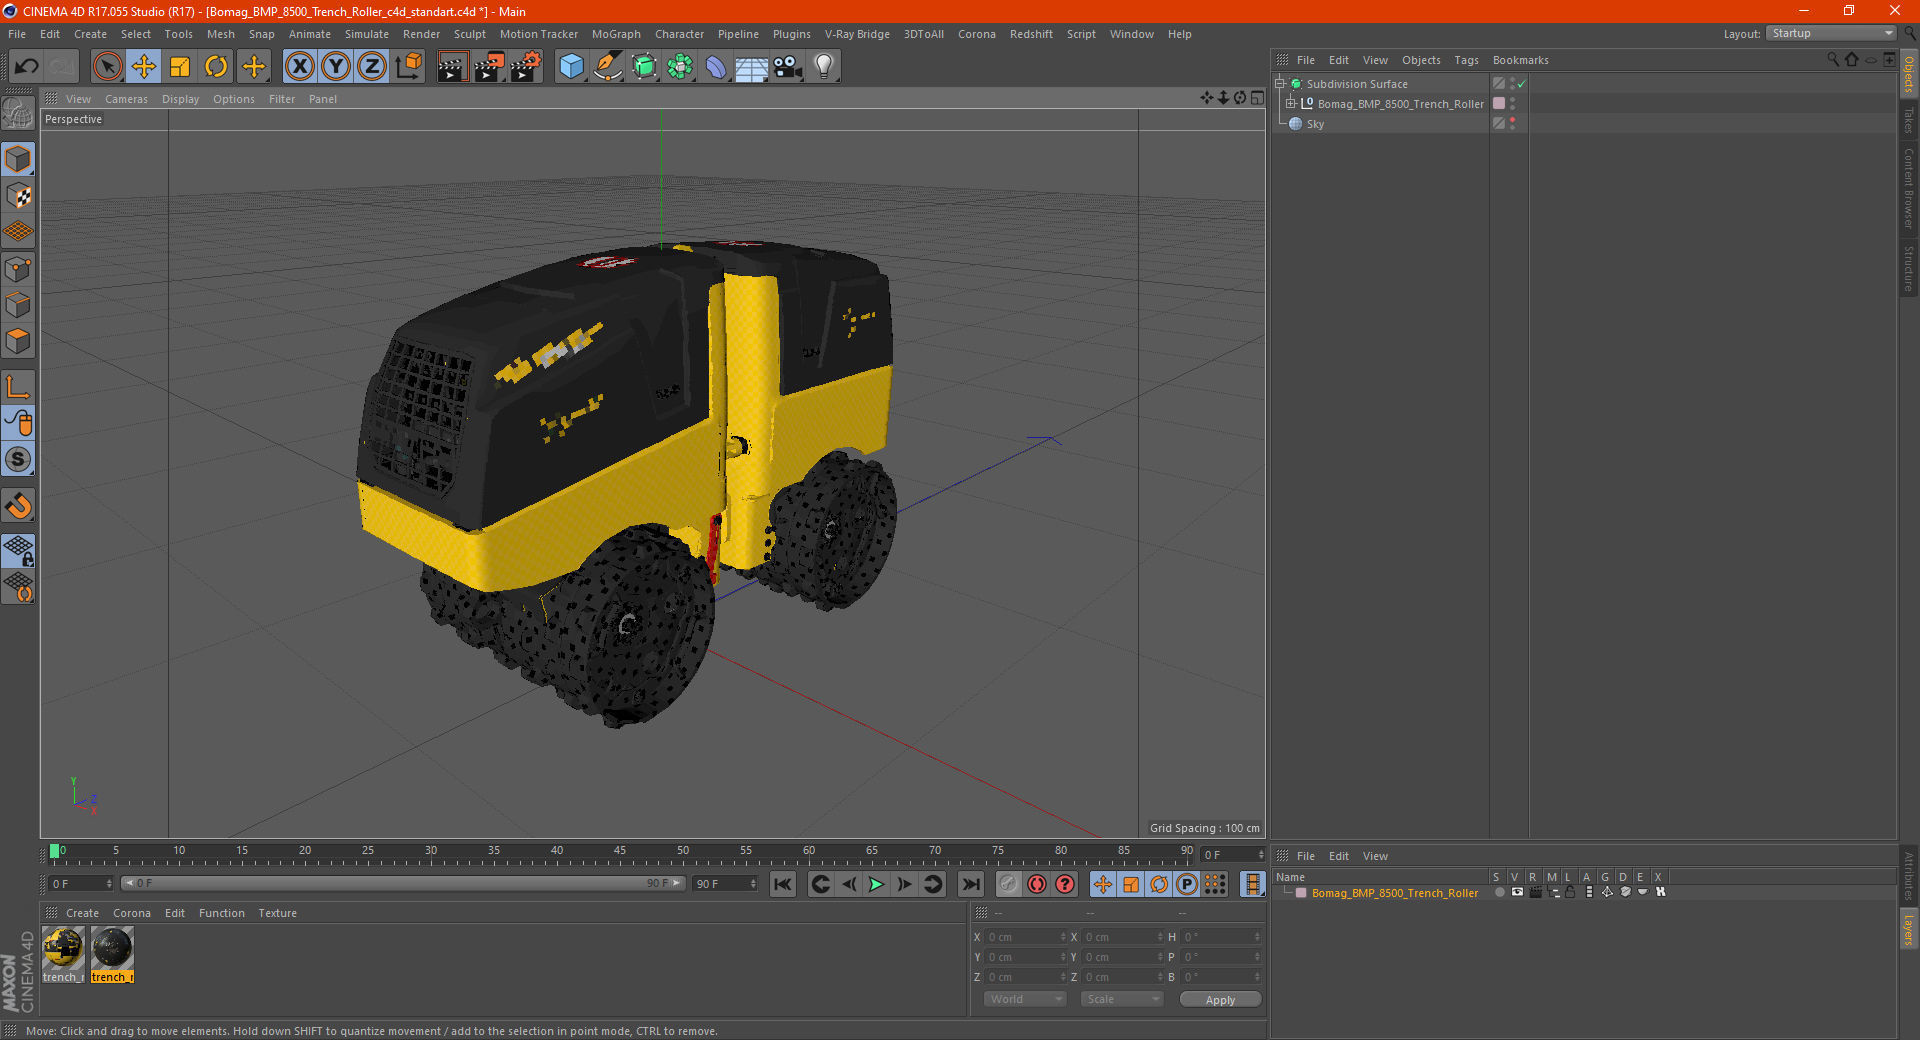Click the Undo arrow icon
Screen dimensions: 1920x1040
click(x=27, y=67)
